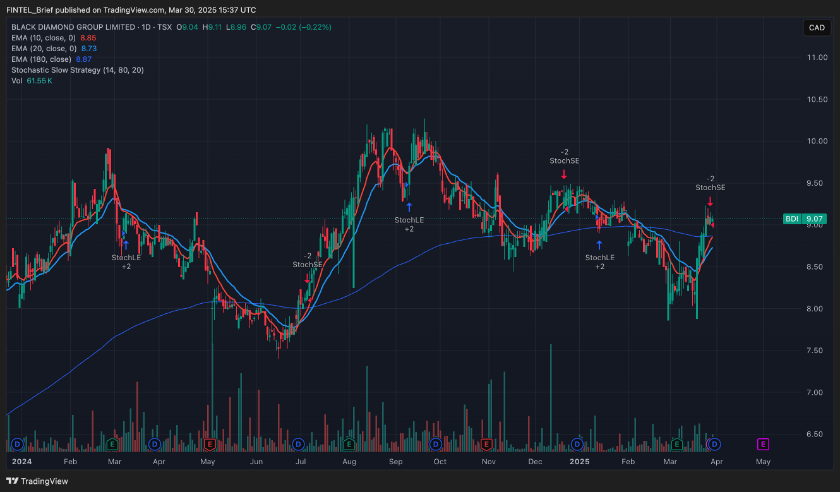Click the Sep label on the time axis
This screenshot has width=840, height=492.
pyautogui.click(x=395, y=461)
